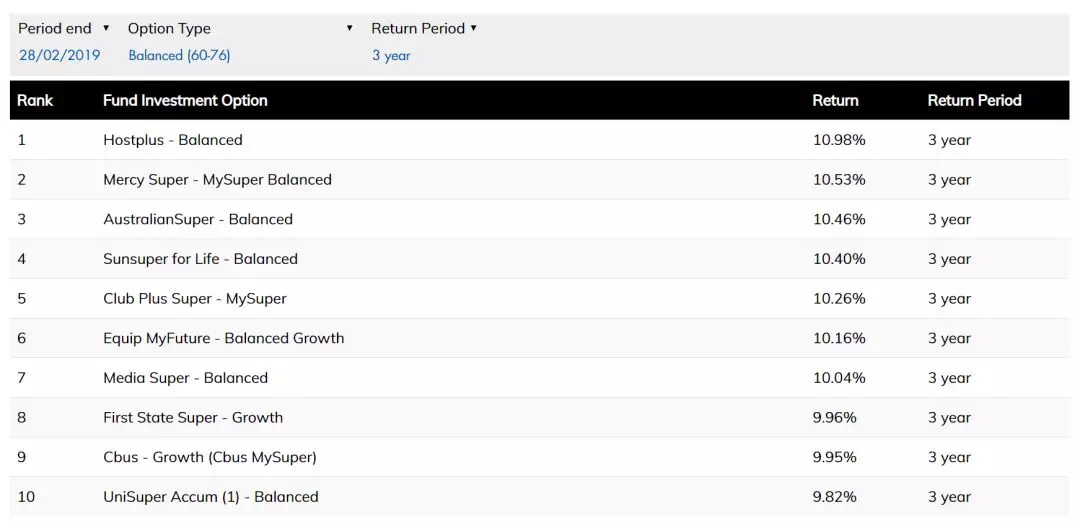This screenshot has height=526, width=1080.
Task: Select Equip MyFuture - Balanced Growth
Action: pos(540,338)
